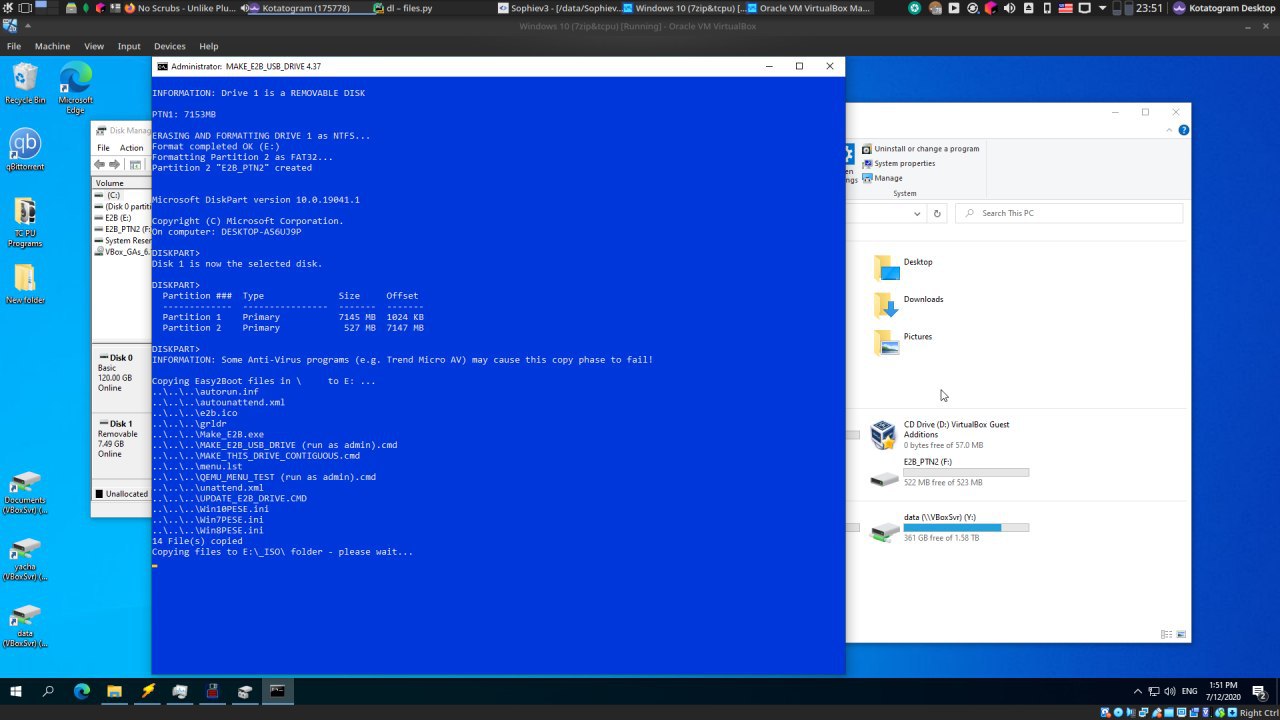The image size is (1280, 720).
Task: Open the Windows Start menu
Action: (16, 691)
